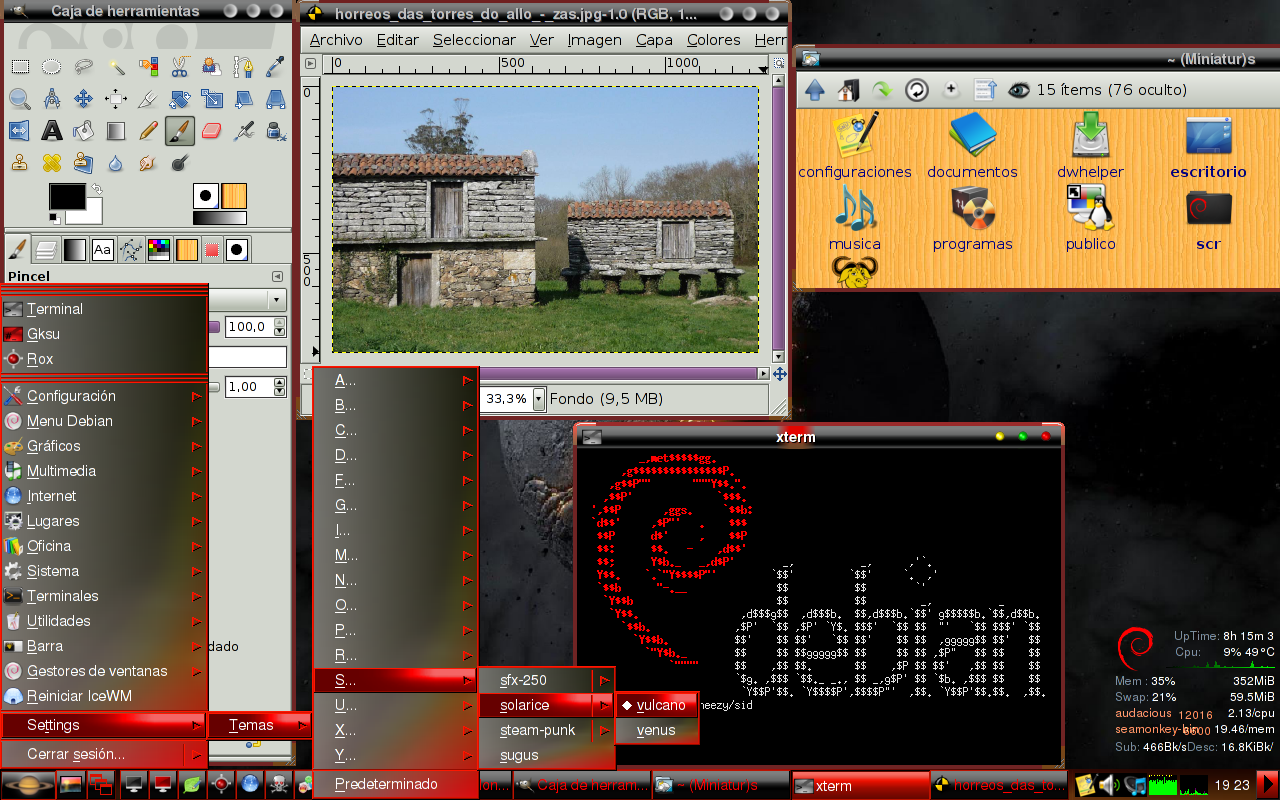
Task: Switch to xterm taskbar button
Action: coord(860,785)
